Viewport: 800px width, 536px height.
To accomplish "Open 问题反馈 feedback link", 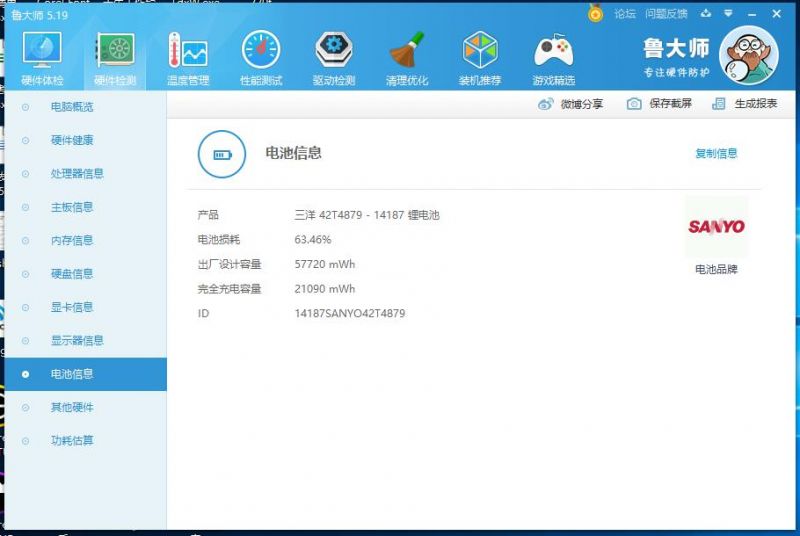I will (666, 14).
